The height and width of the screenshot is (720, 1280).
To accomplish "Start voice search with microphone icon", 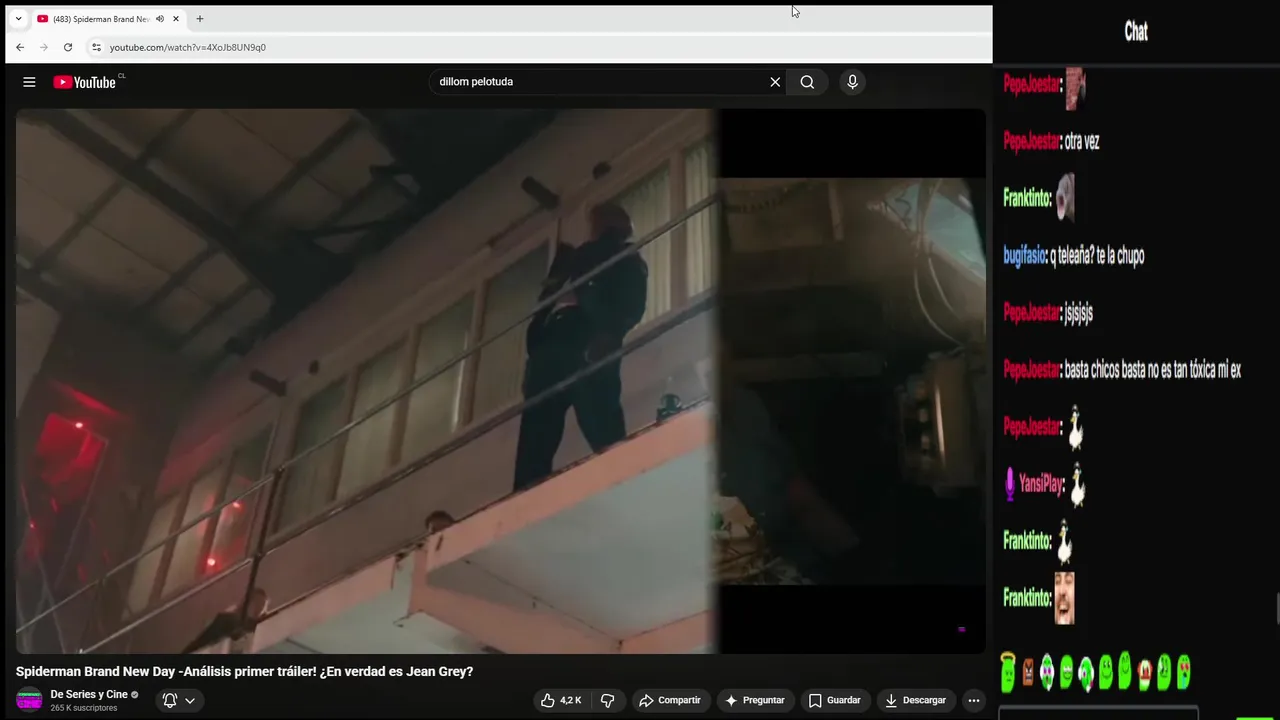I will [852, 82].
